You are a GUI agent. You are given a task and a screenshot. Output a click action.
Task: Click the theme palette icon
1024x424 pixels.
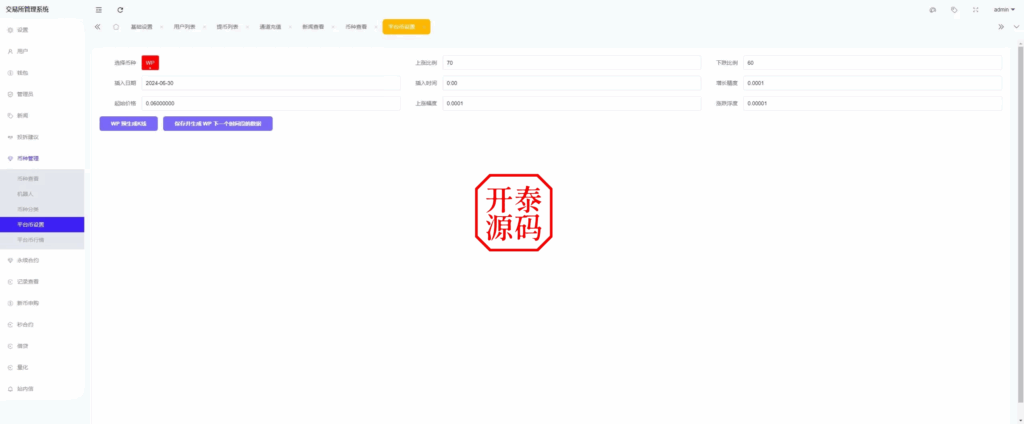(932, 9)
